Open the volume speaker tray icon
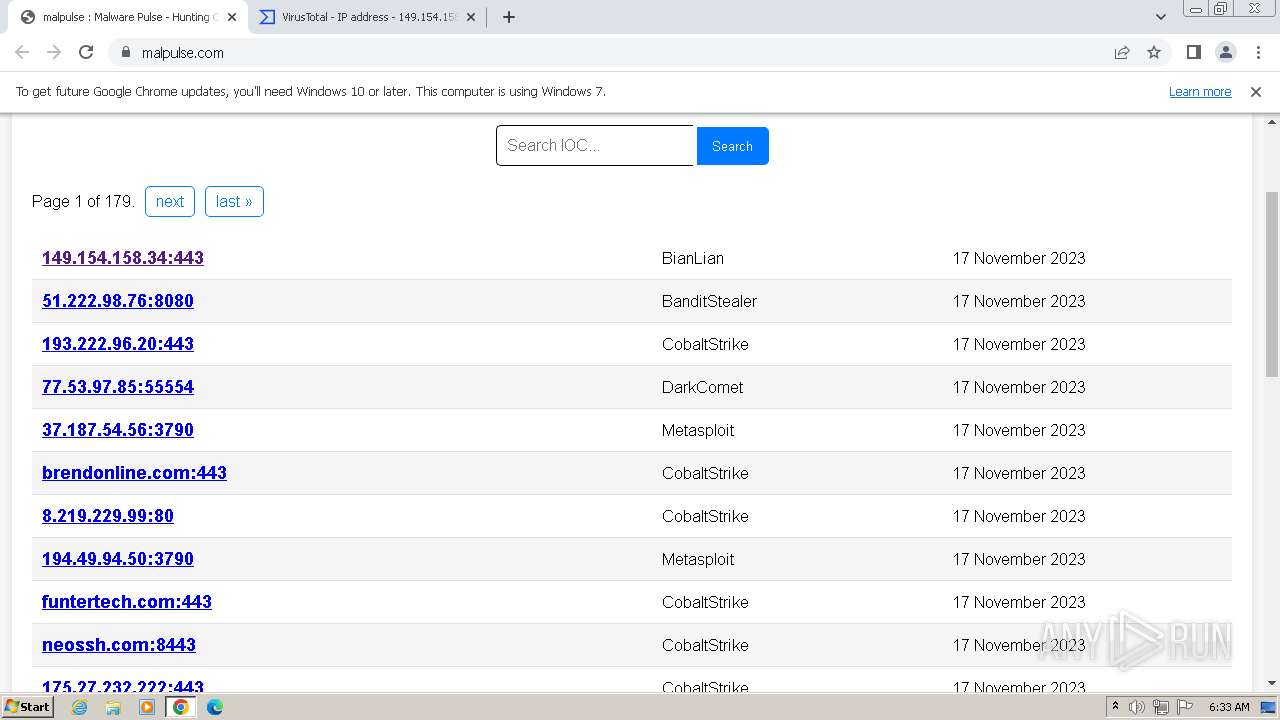The image size is (1280, 720). [1137, 707]
